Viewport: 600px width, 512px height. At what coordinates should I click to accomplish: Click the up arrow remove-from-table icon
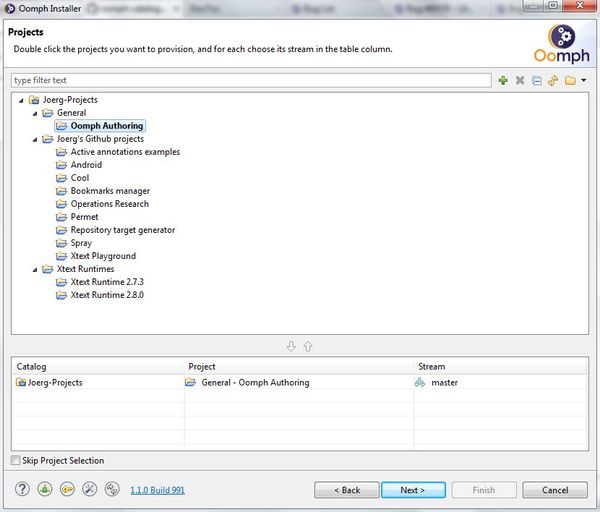point(308,346)
